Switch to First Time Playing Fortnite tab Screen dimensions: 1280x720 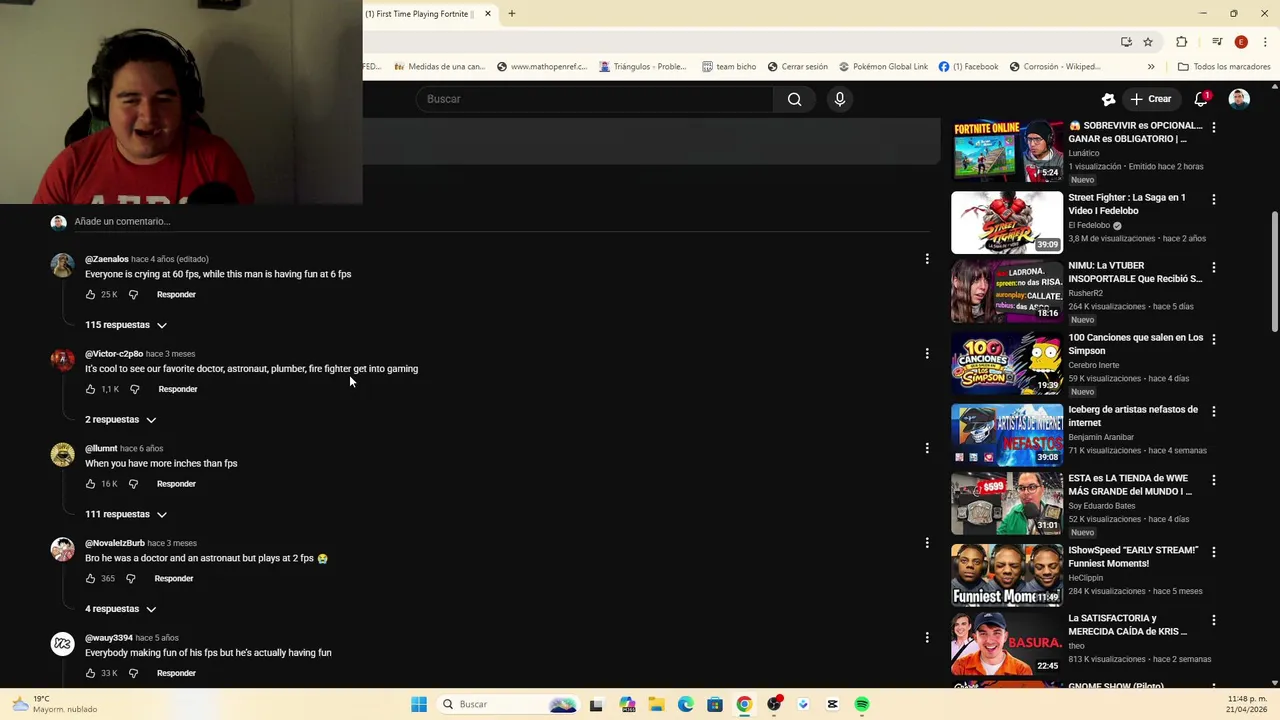[x=418, y=14]
